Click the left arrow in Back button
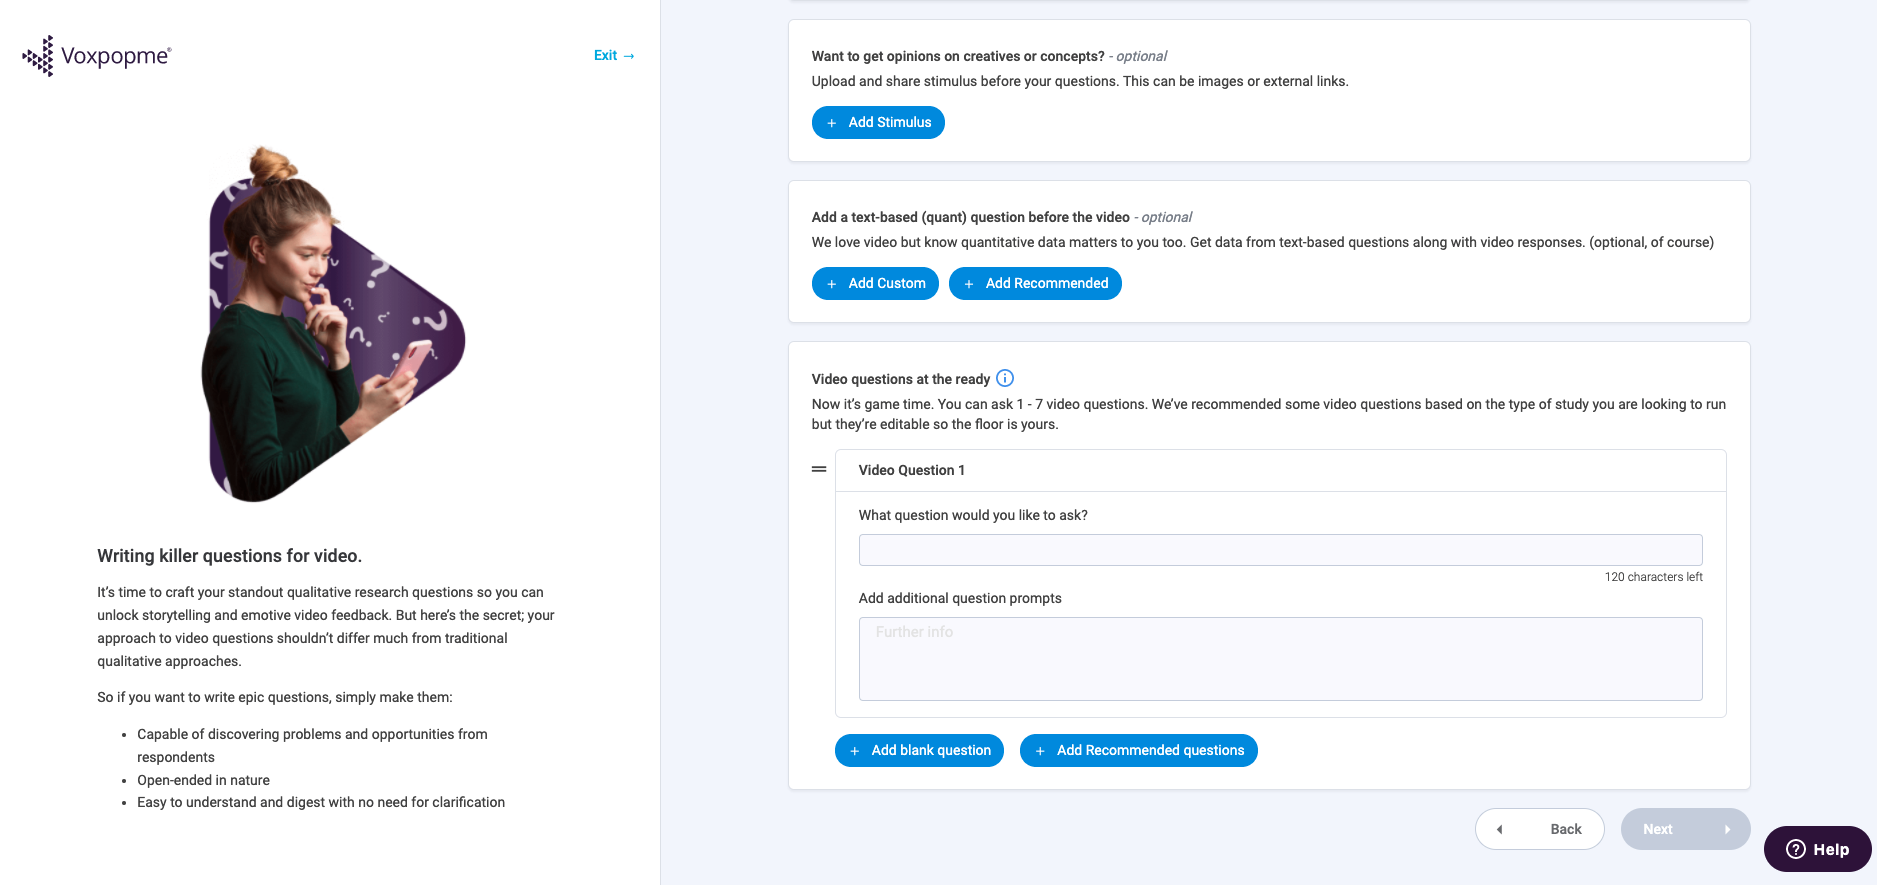This screenshot has width=1877, height=885. [x=1499, y=829]
